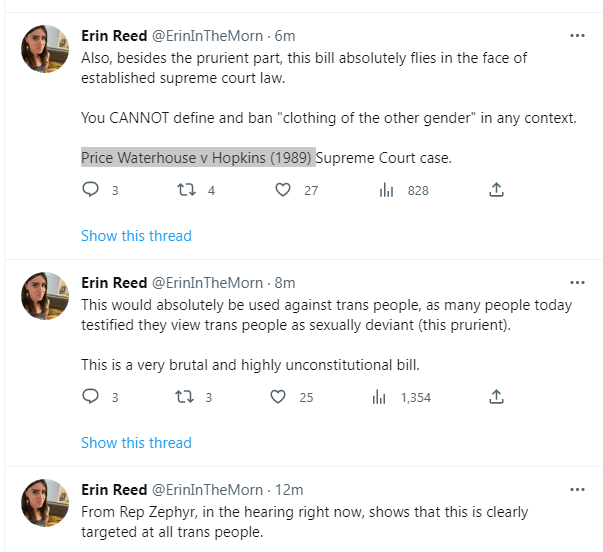Open Erin Reed's avatar on the 12m tweet

click(45, 503)
